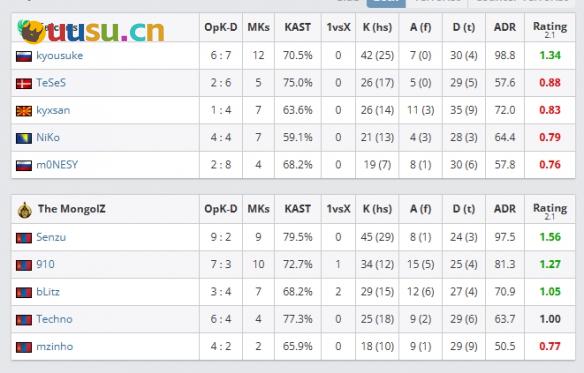Click The MongolZ team logo
Screen dimensions: 584x373
point(25,210)
